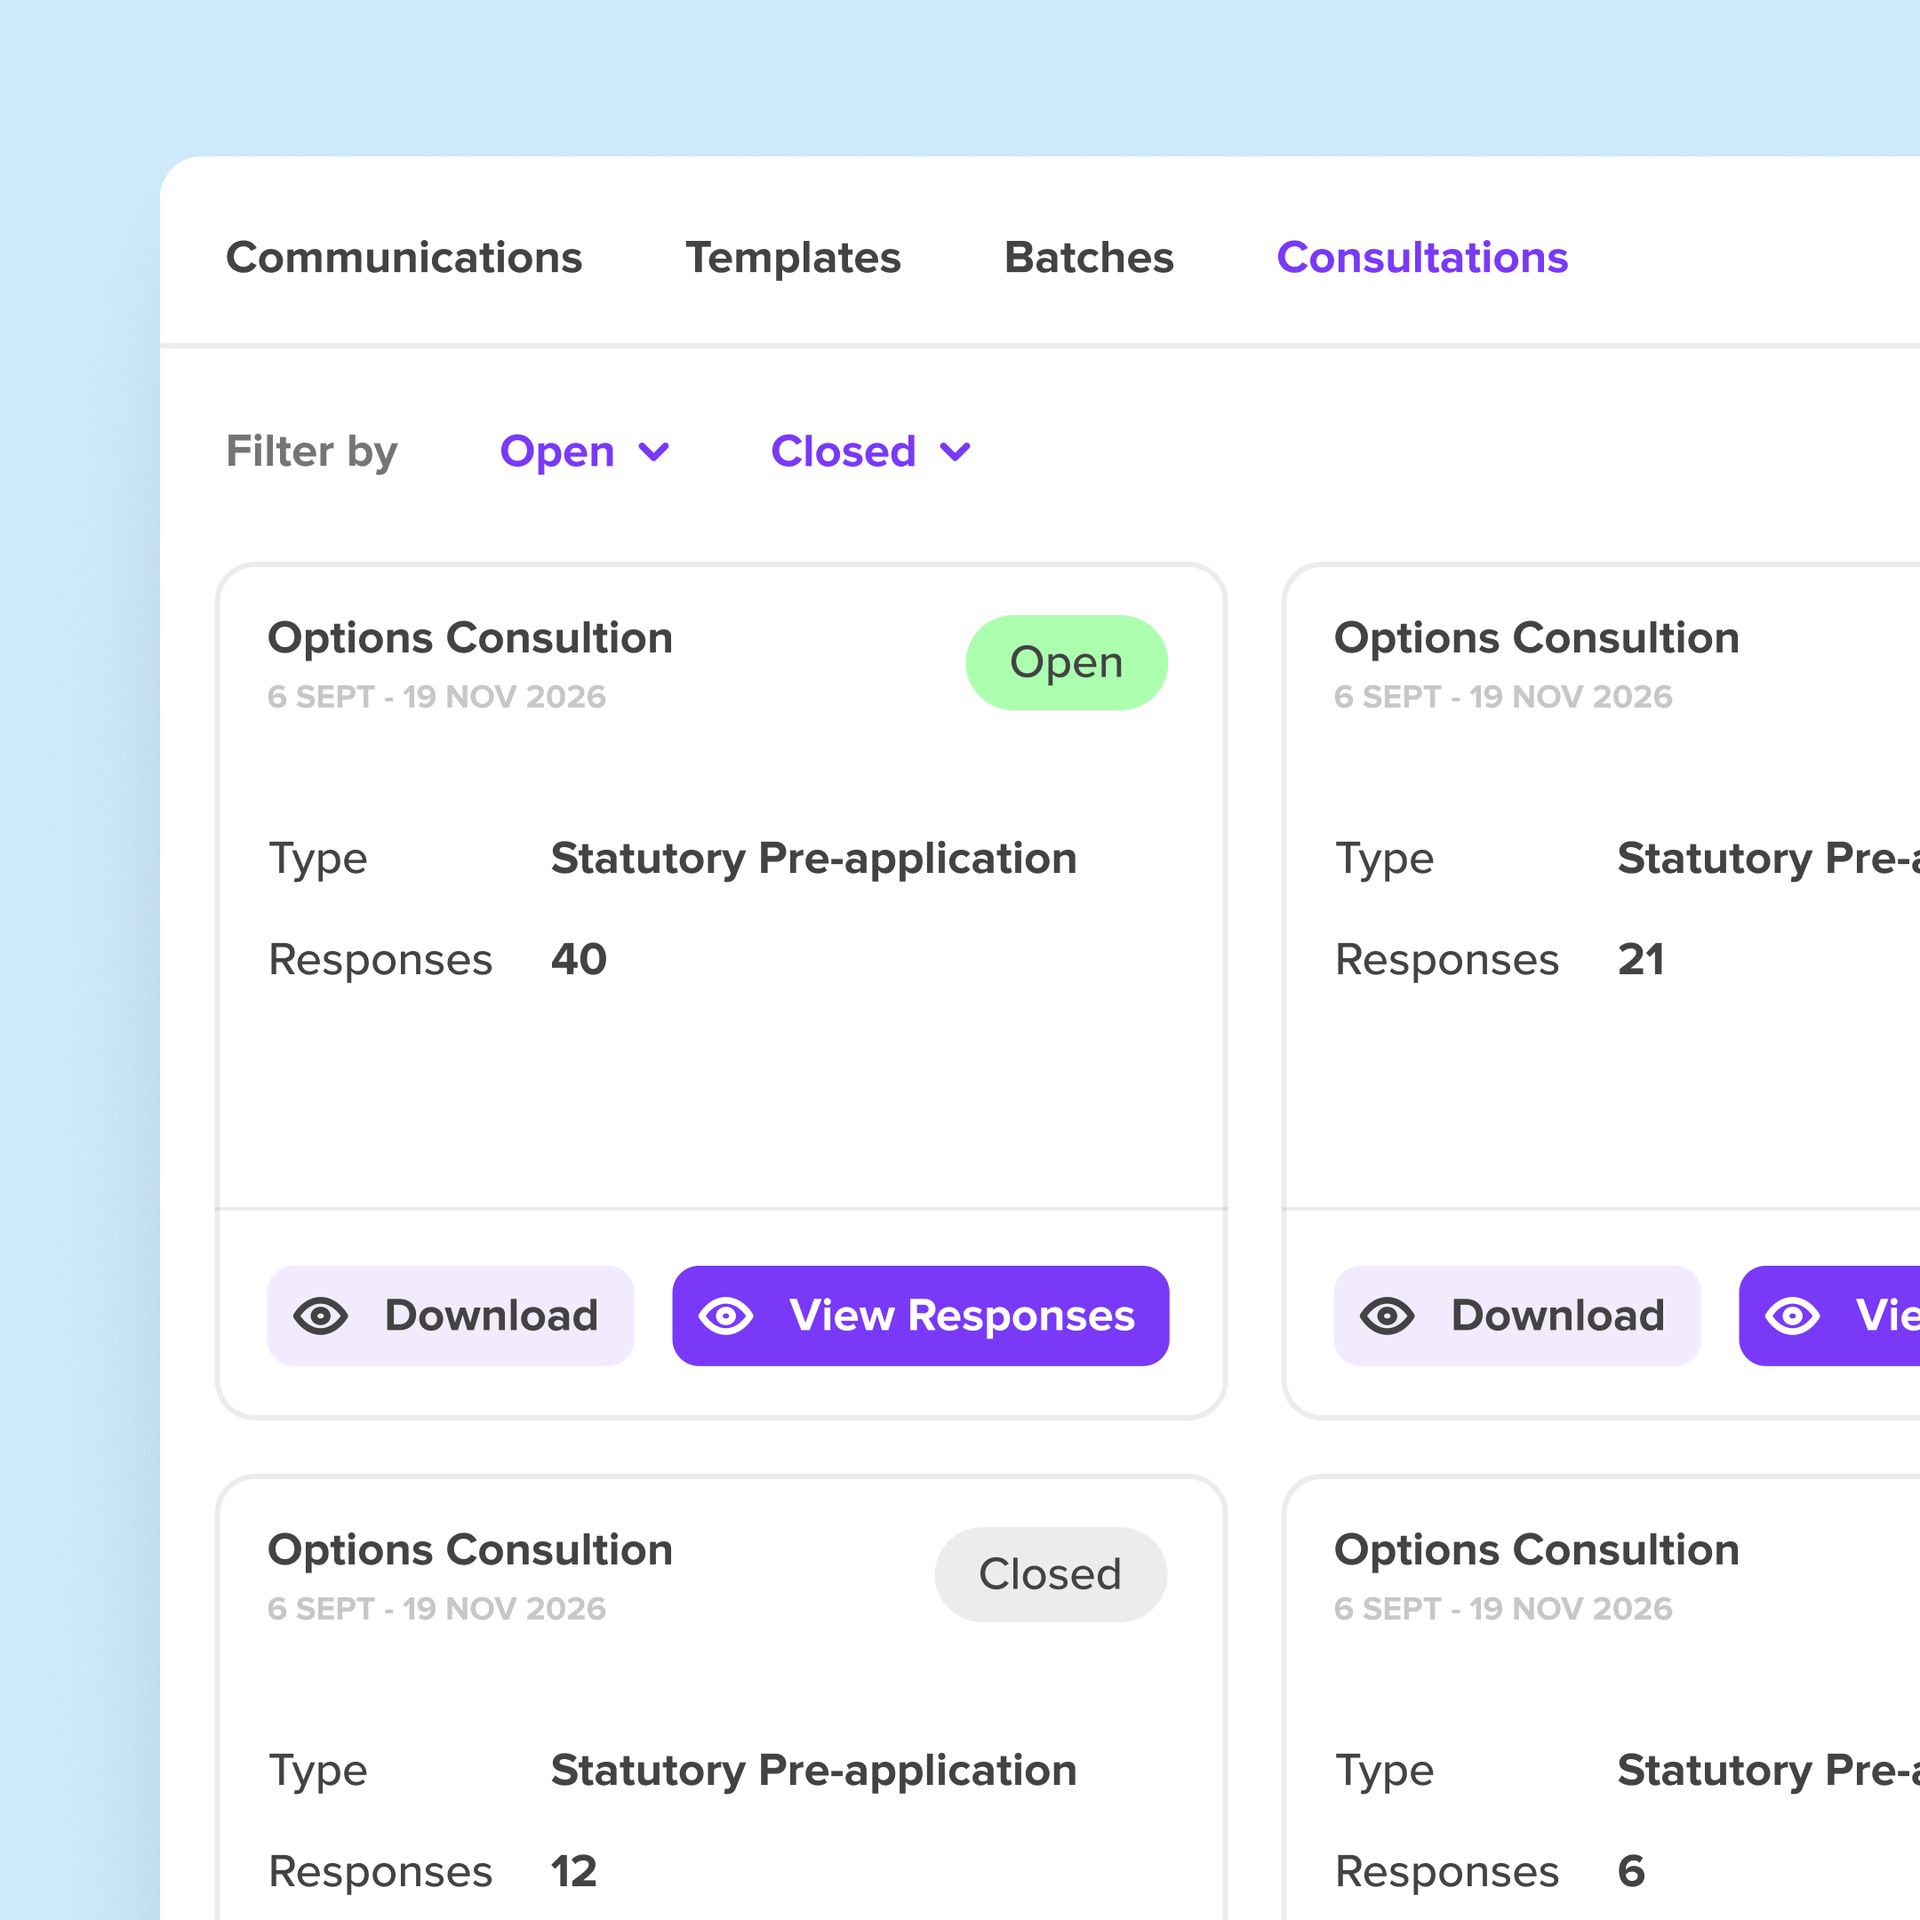
Task: Click the response count 21
Action: pyautogui.click(x=1641, y=959)
